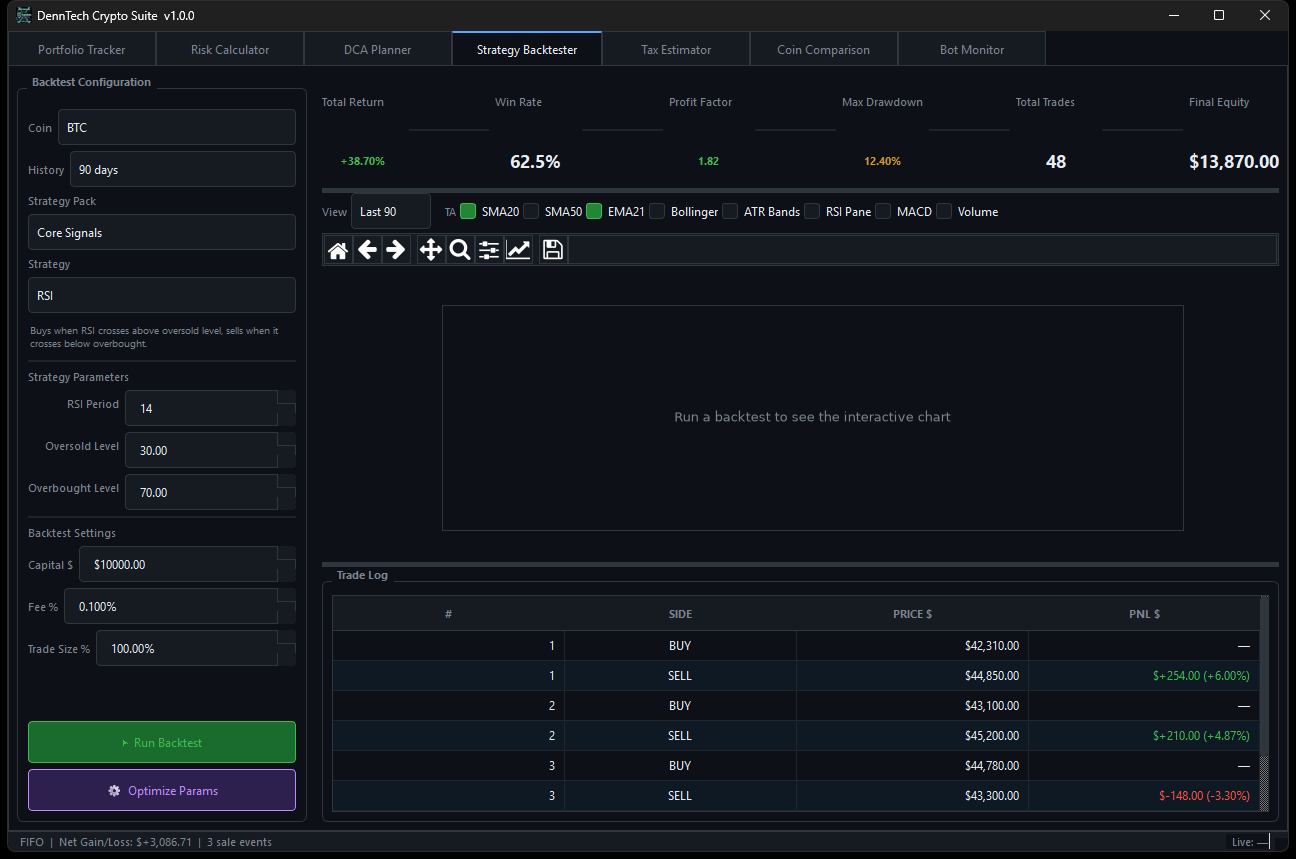Click Net Gain/Loss status bar text

pos(125,842)
